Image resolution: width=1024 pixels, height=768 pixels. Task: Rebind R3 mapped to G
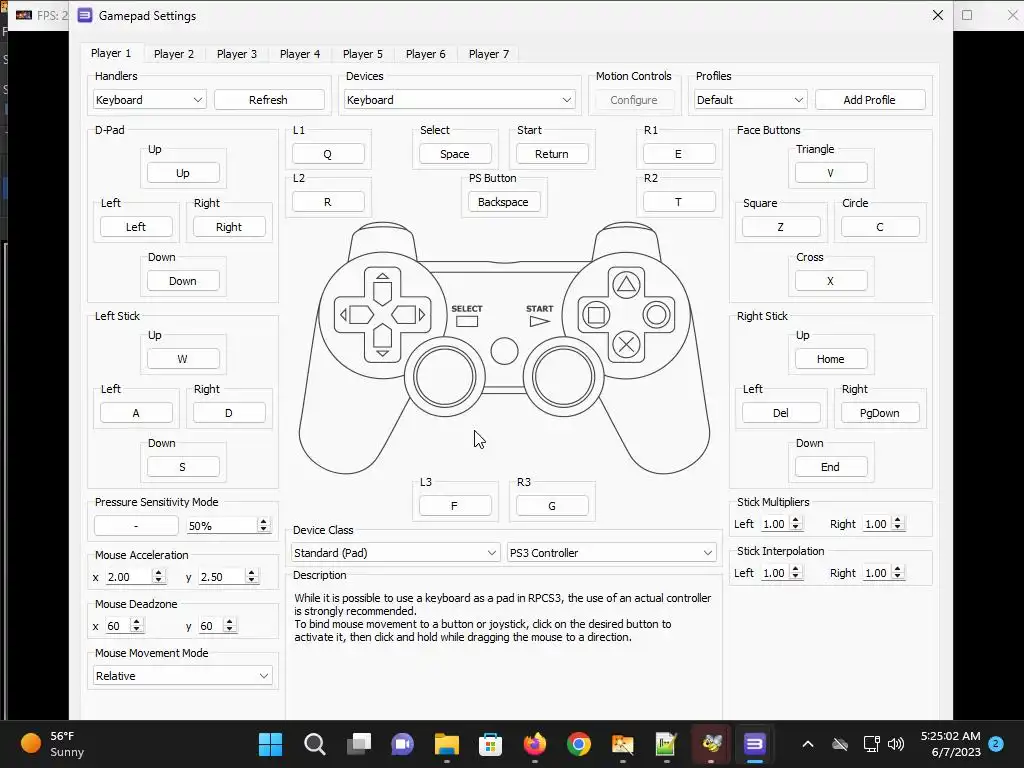(552, 505)
